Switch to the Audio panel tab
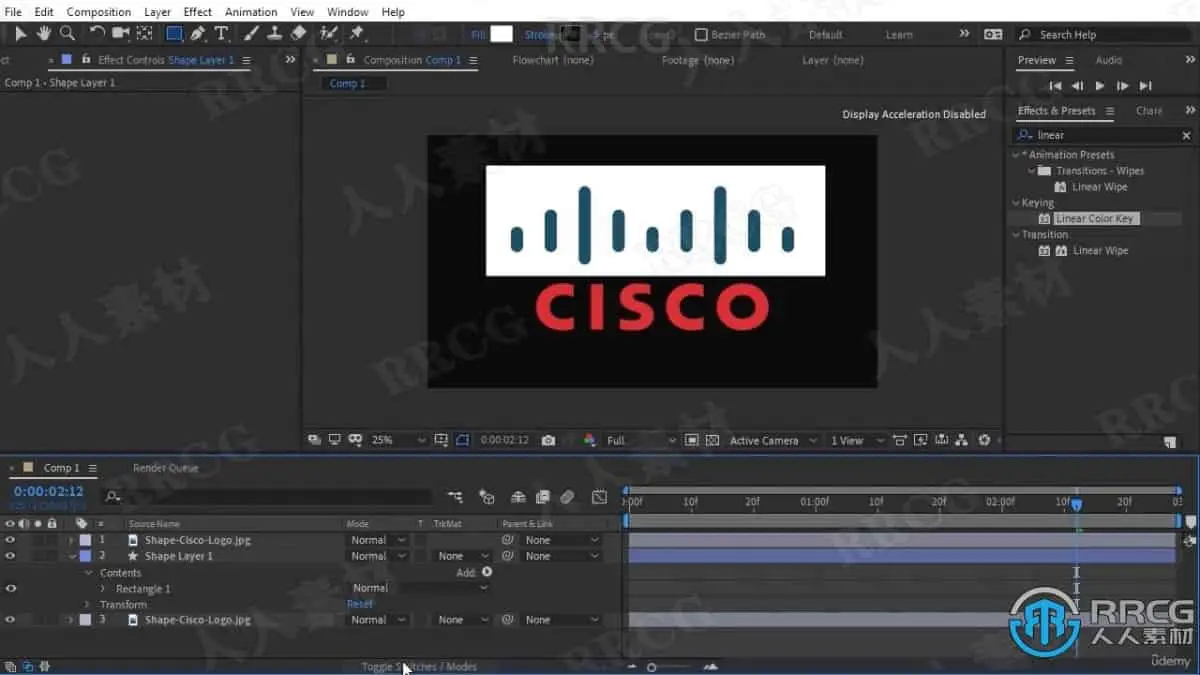 1109,60
